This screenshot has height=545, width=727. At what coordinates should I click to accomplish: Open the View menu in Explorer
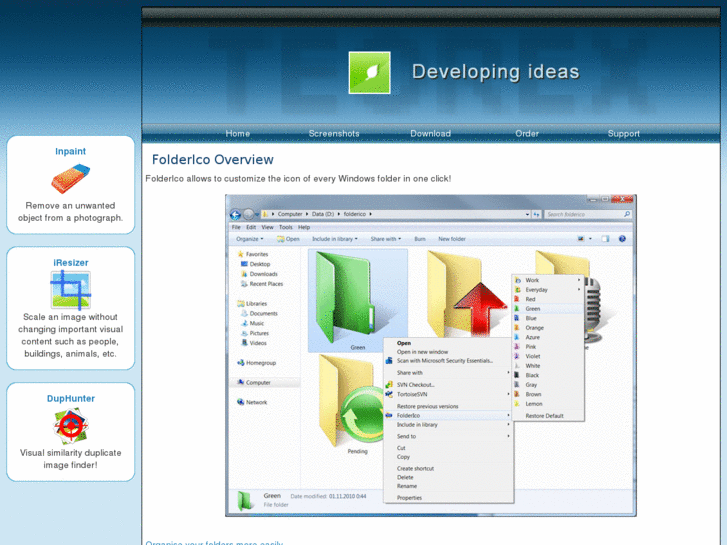tap(268, 227)
